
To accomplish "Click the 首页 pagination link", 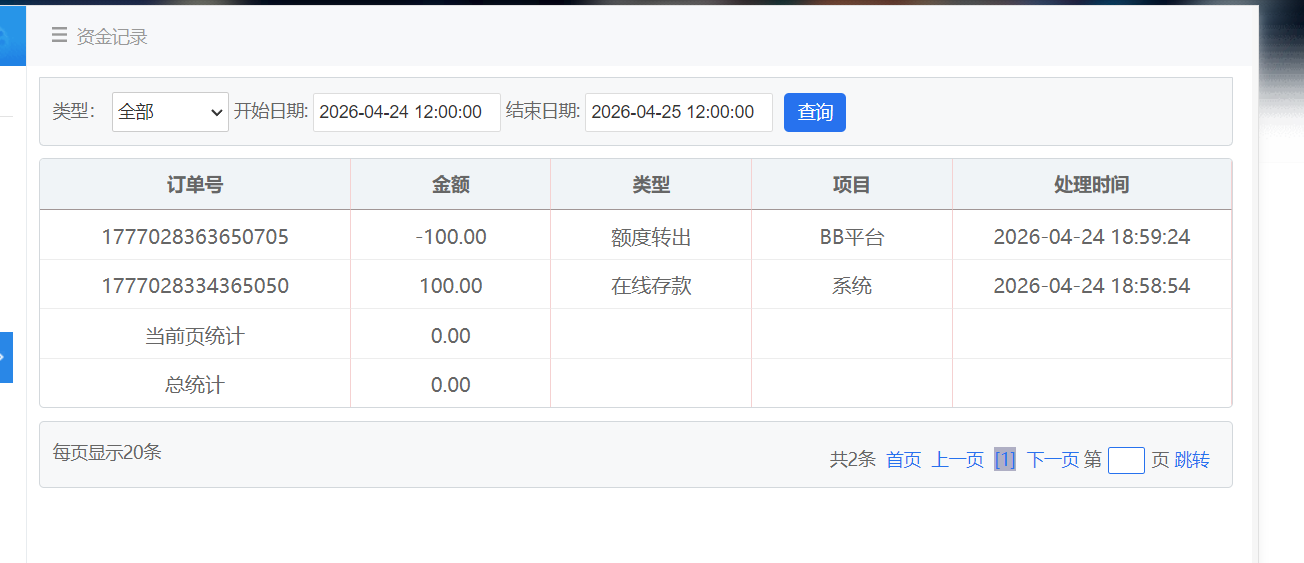I will point(904,460).
